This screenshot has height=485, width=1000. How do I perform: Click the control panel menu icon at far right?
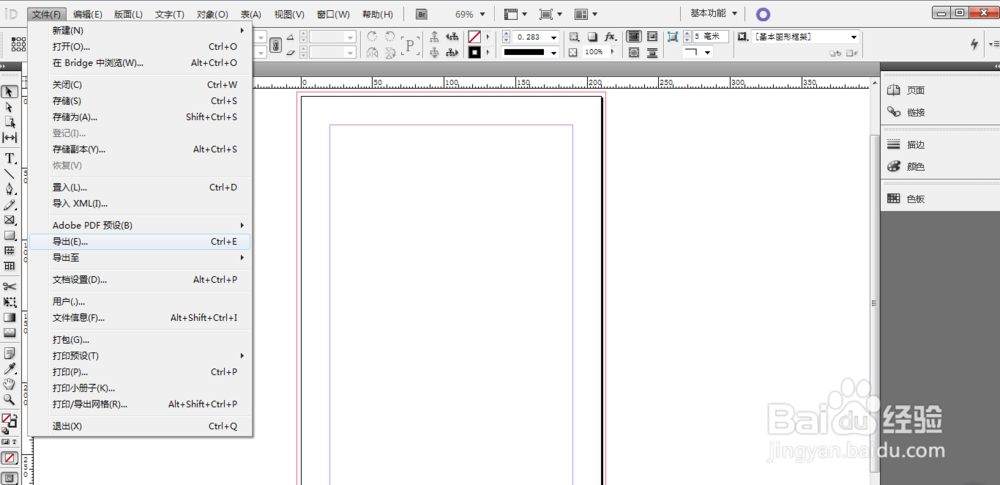[994, 43]
